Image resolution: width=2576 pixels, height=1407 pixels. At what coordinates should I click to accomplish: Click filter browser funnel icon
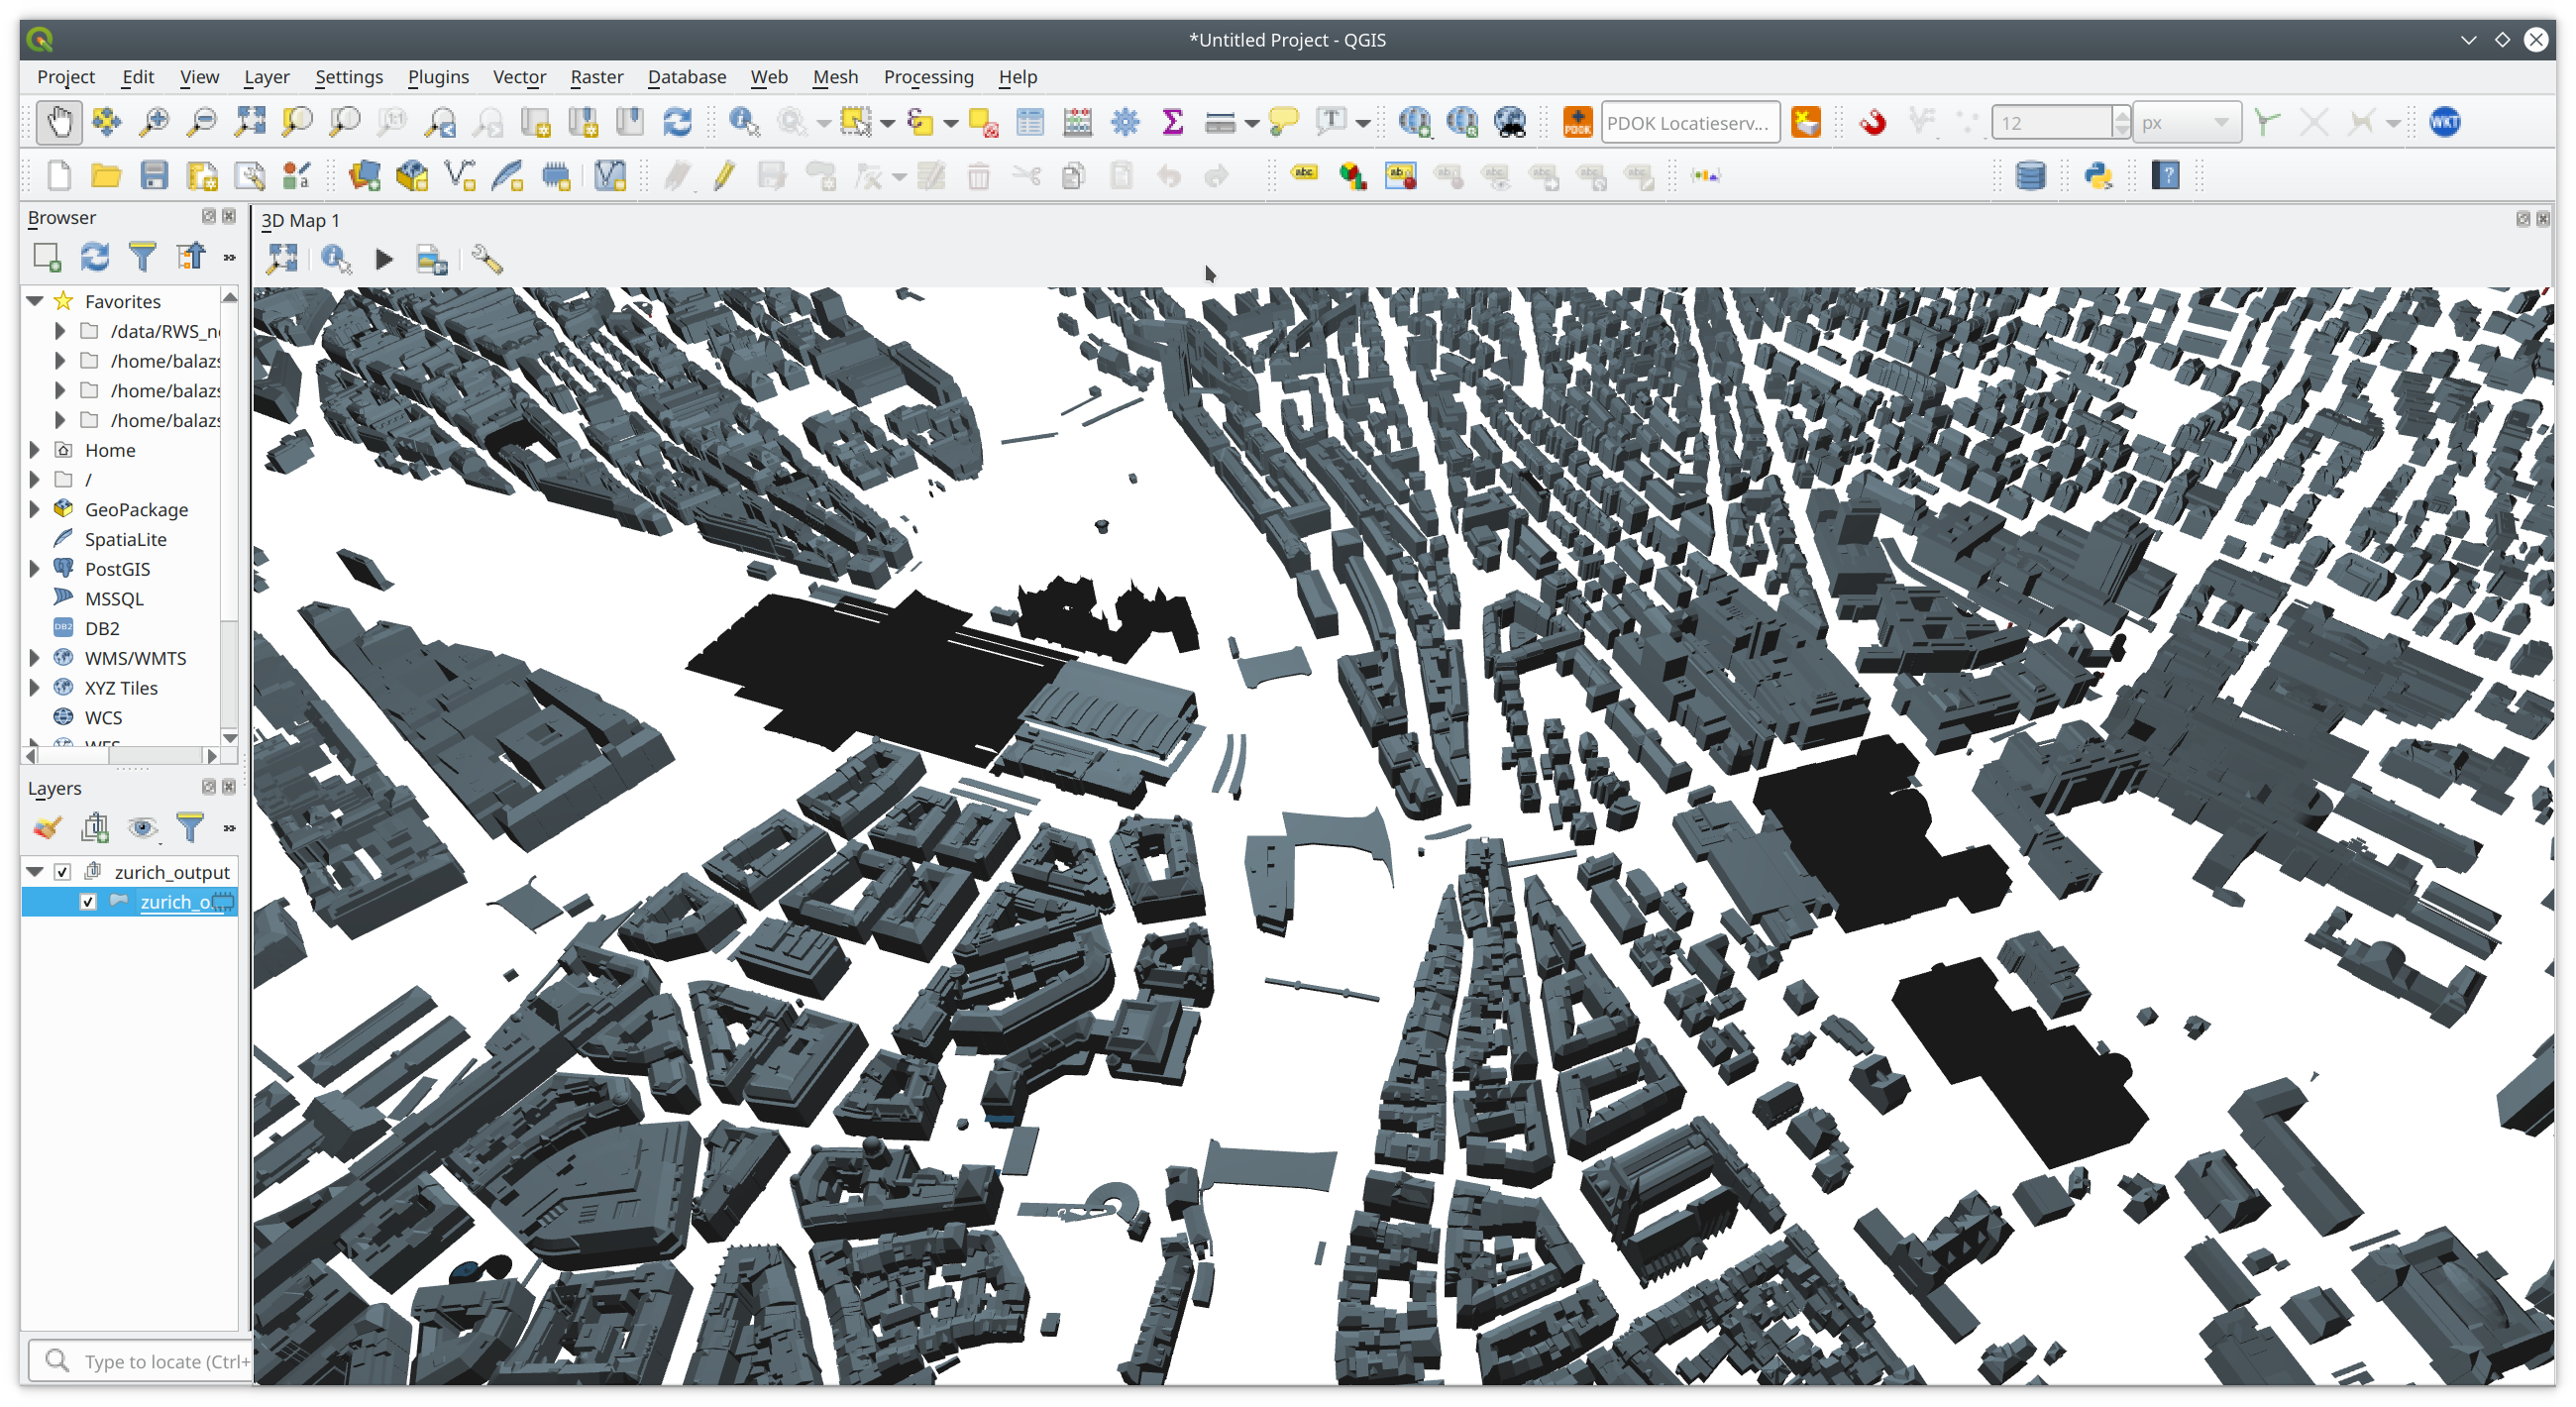click(143, 257)
